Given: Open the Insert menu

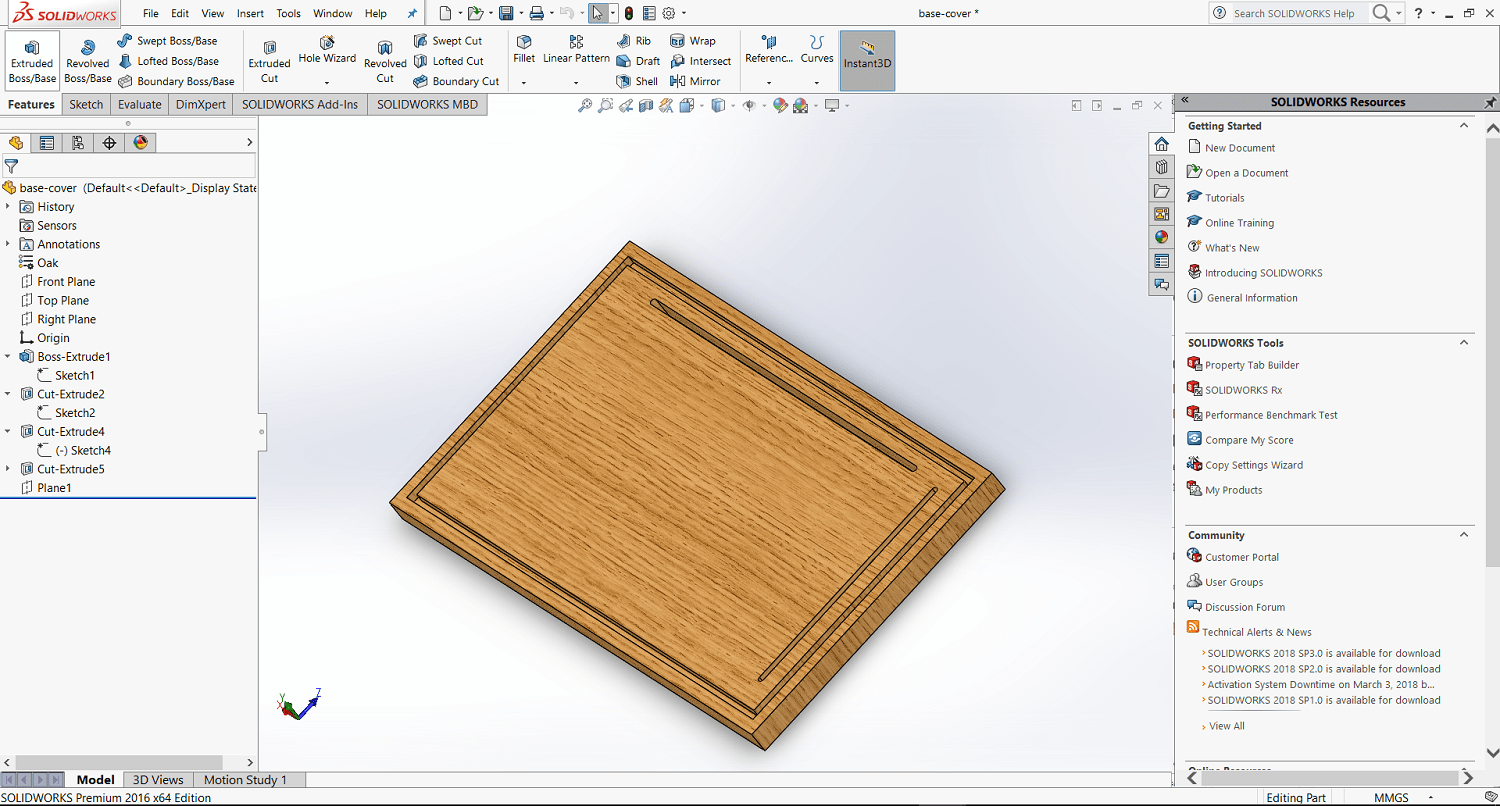Looking at the screenshot, I should 251,14.
